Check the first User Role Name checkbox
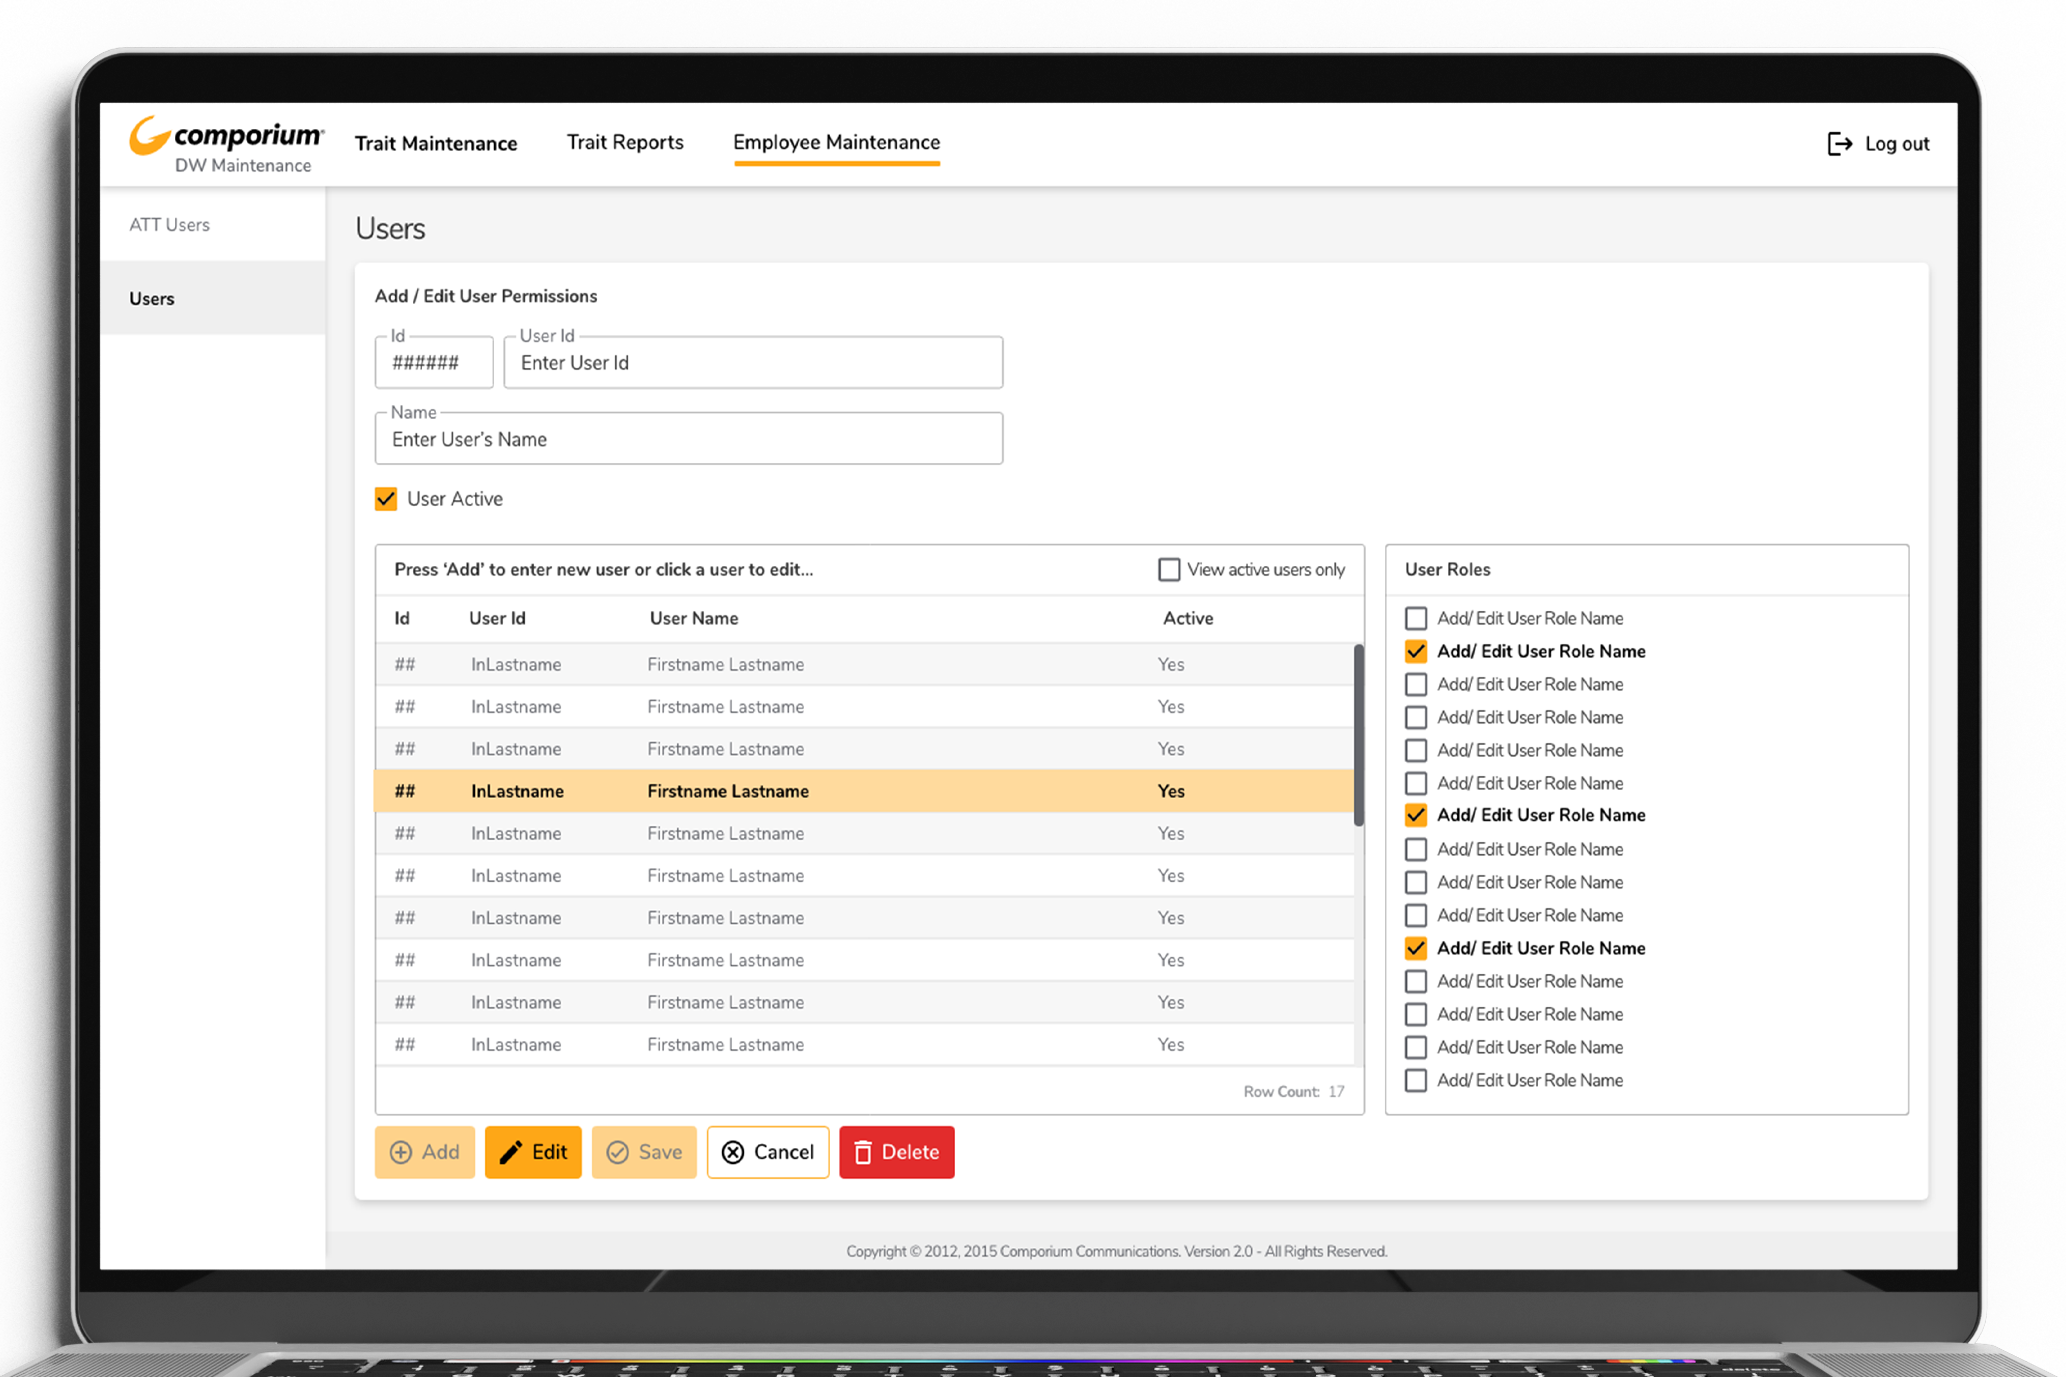2066x1377 pixels. [x=1415, y=618]
